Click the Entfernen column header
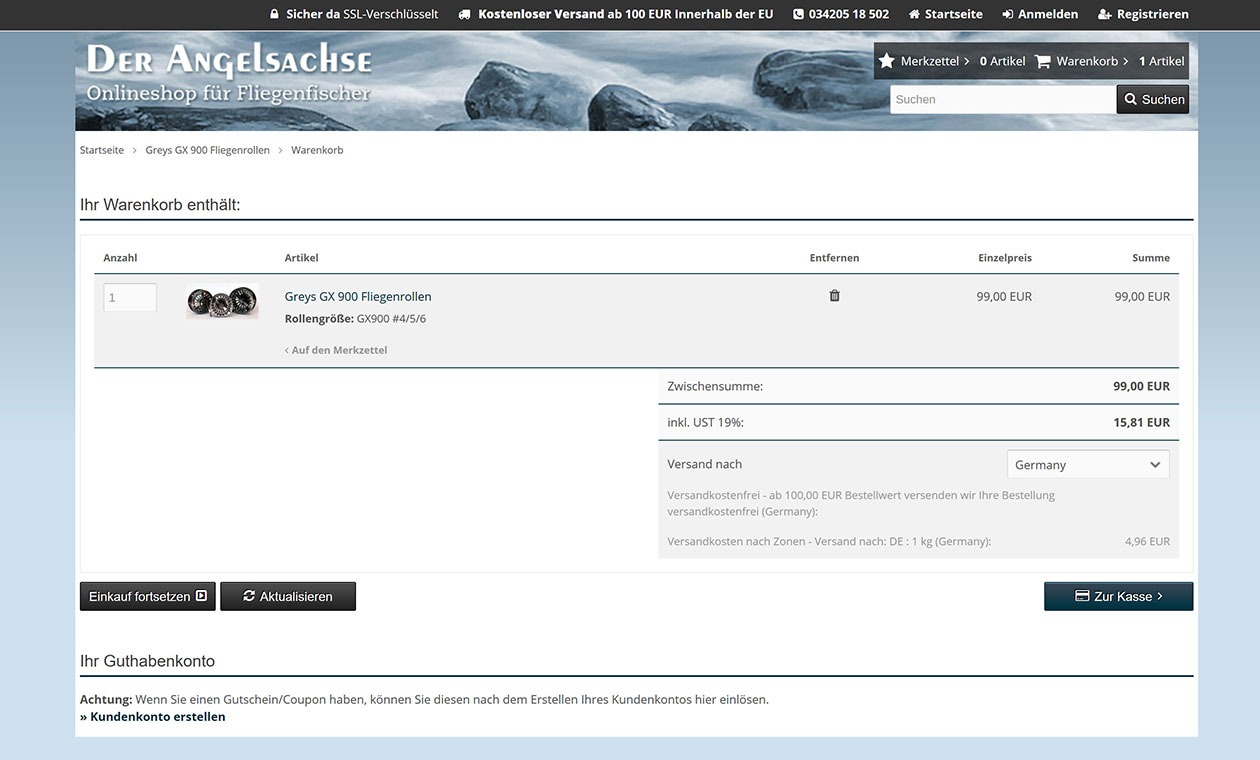Screen dimensions: 1260x760 [834, 258]
